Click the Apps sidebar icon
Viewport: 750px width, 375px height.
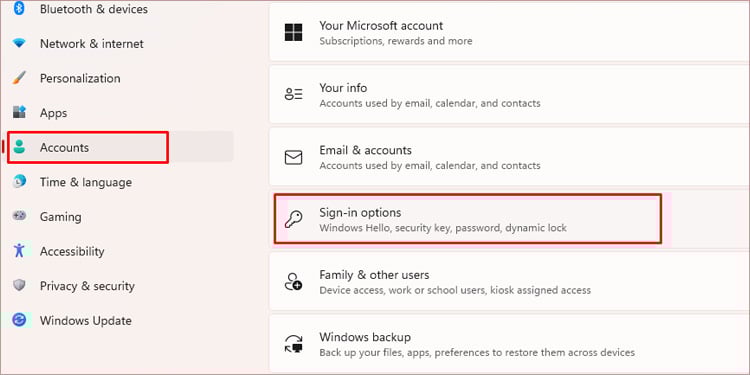[19, 113]
